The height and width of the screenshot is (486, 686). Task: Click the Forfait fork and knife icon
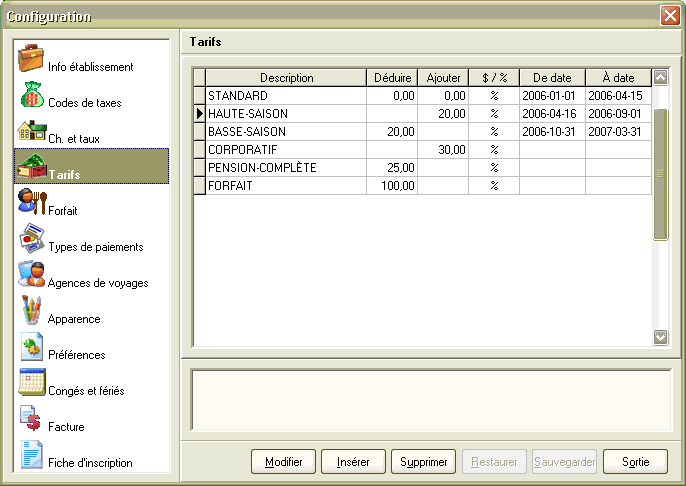tap(31, 203)
